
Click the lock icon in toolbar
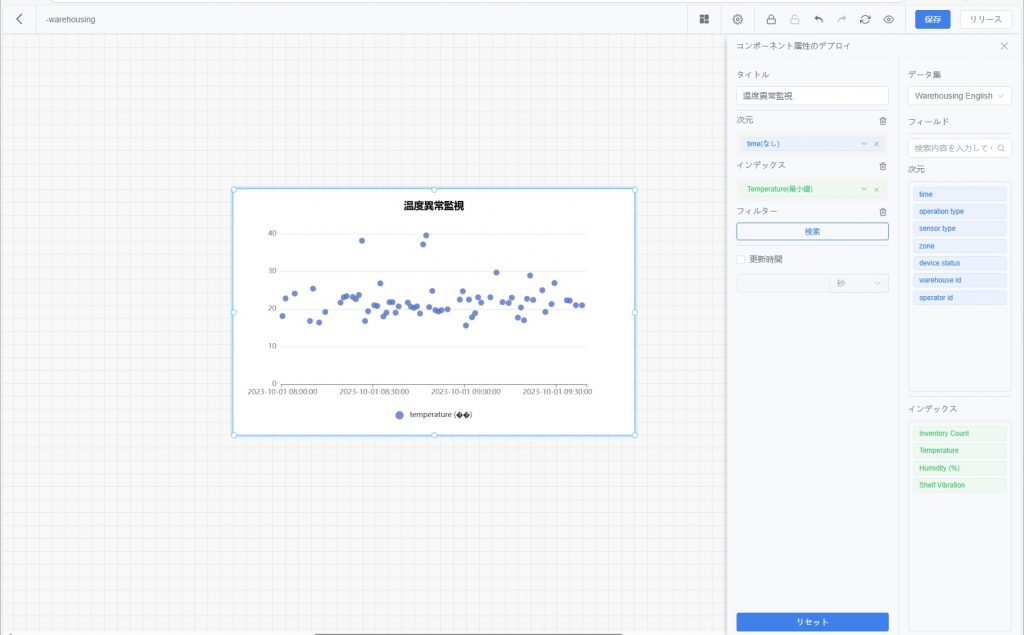(771, 19)
